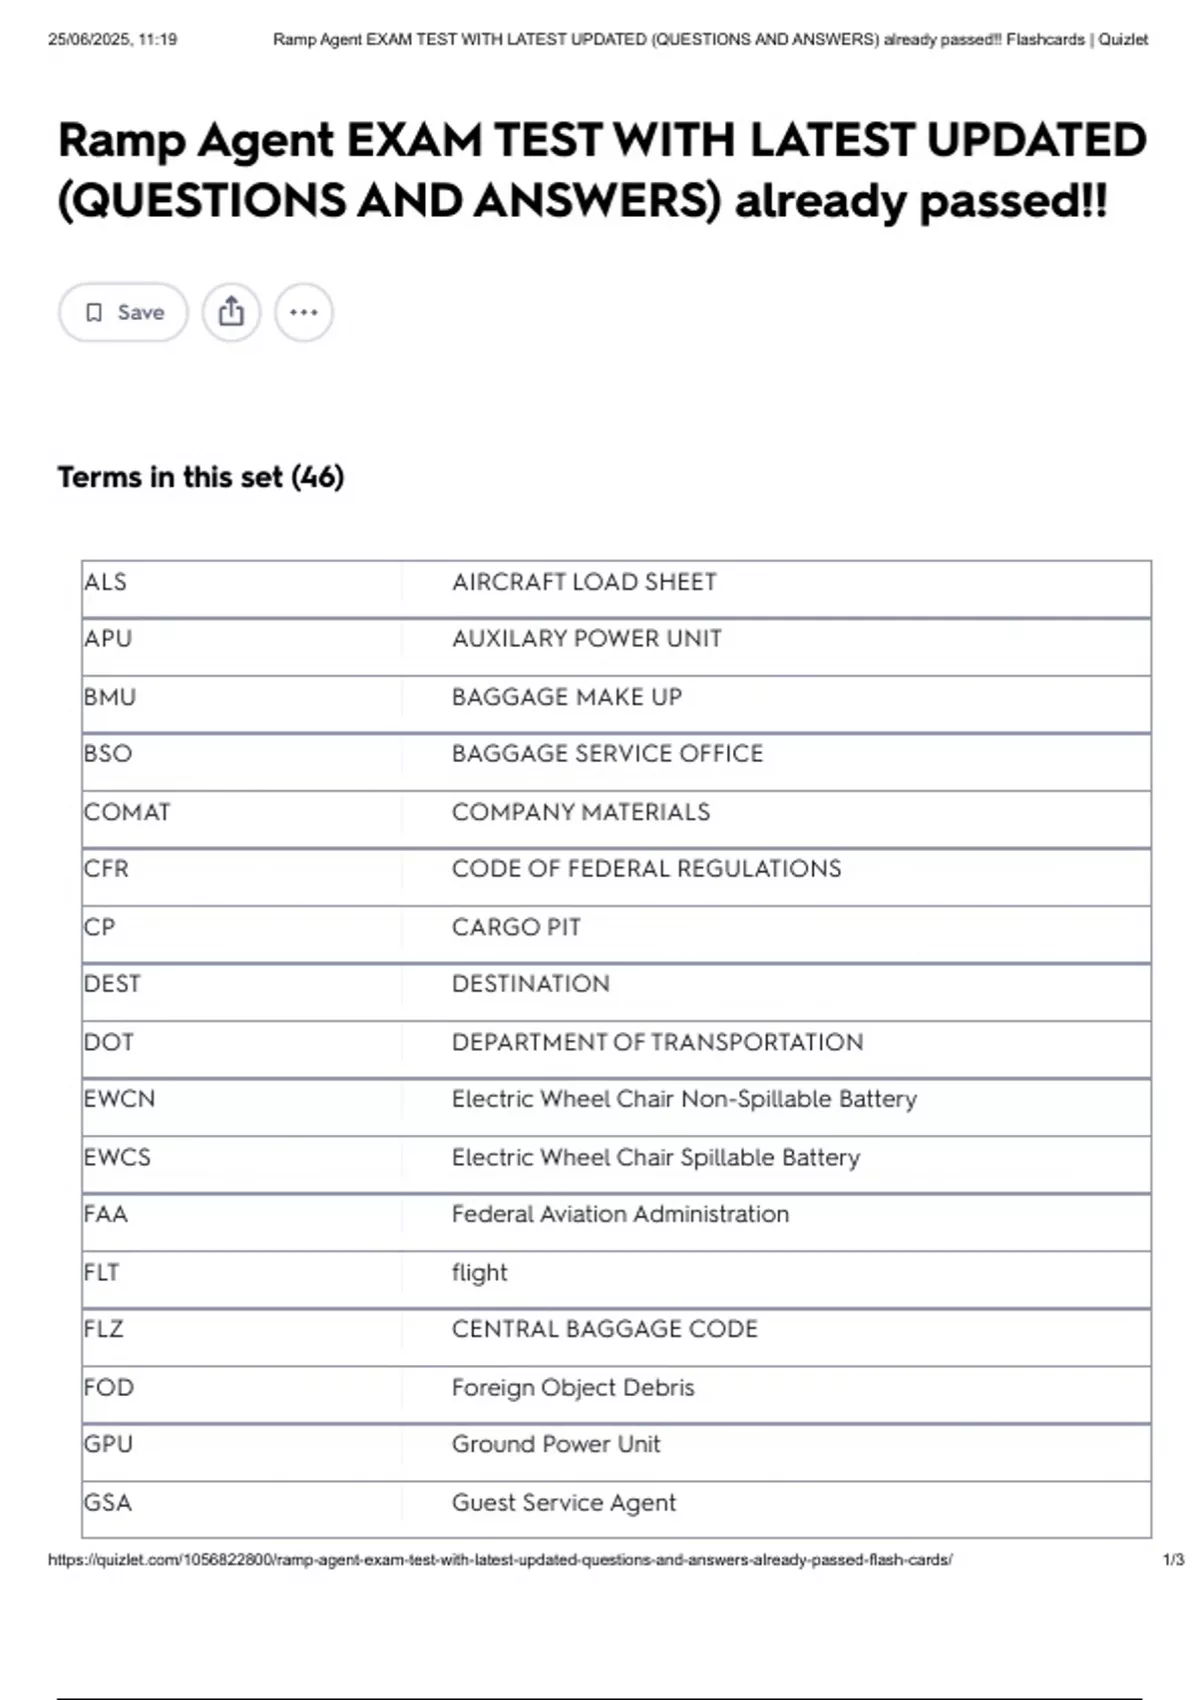Open the three-dots more options menu
1200x1700 pixels.
pos(304,313)
